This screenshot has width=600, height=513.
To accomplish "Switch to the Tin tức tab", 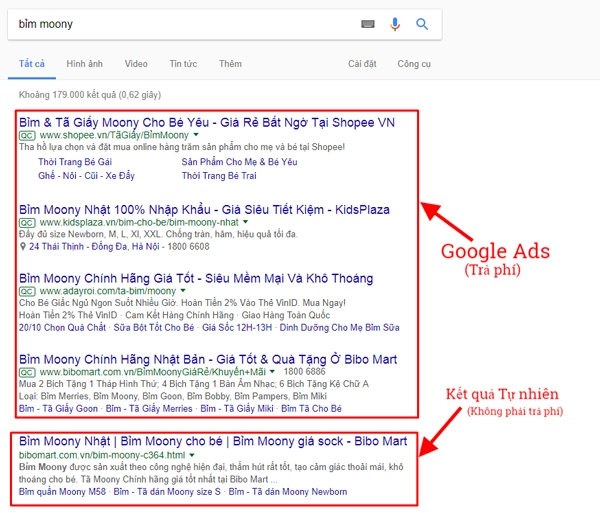I will pyautogui.click(x=183, y=64).
